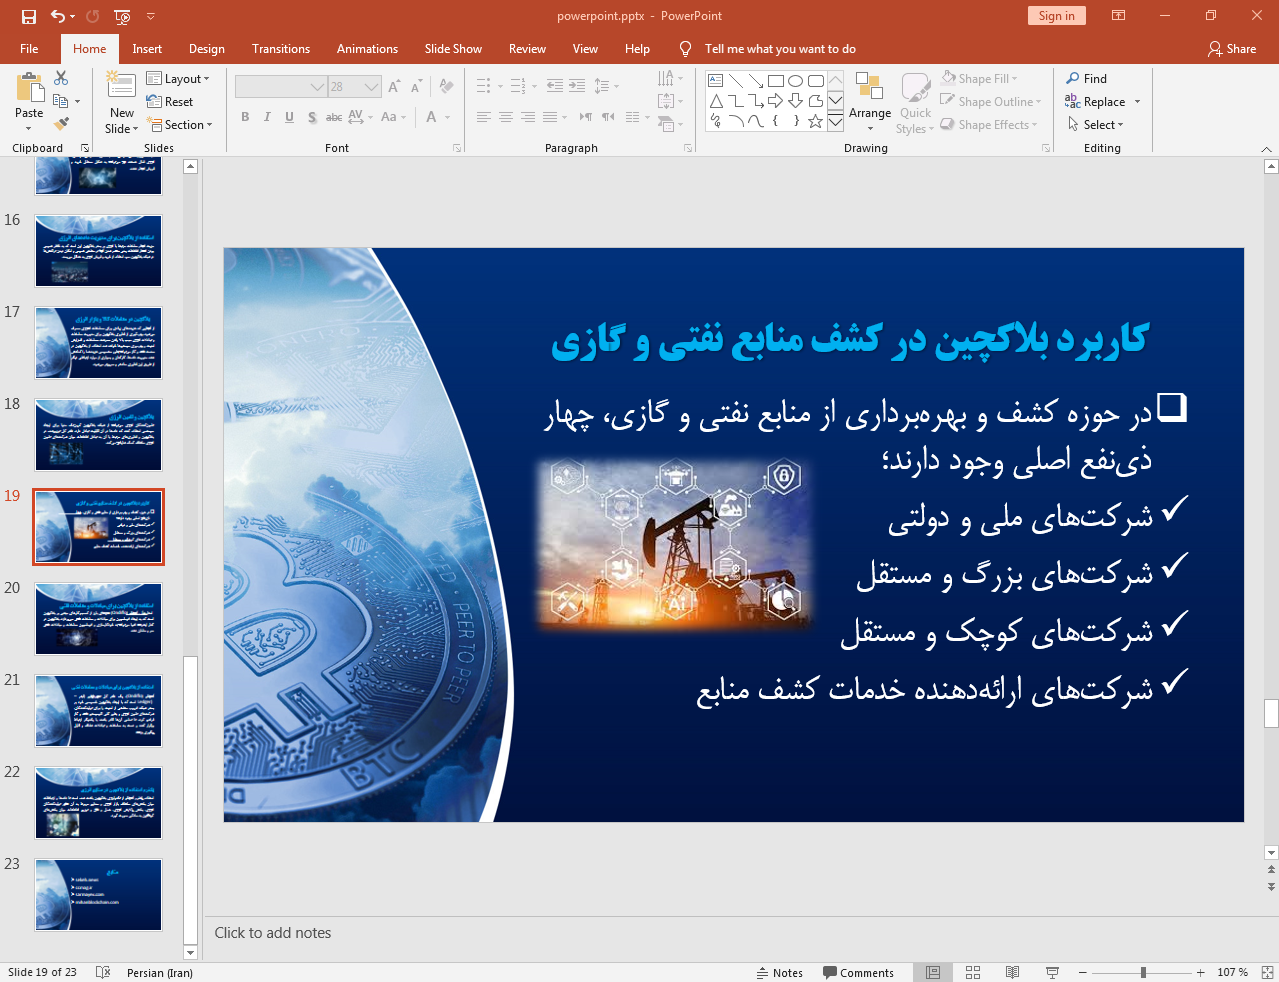Toggle the Notes pane button
Viewport: 1279px width, 982px height.
click(x=780, y=973)
